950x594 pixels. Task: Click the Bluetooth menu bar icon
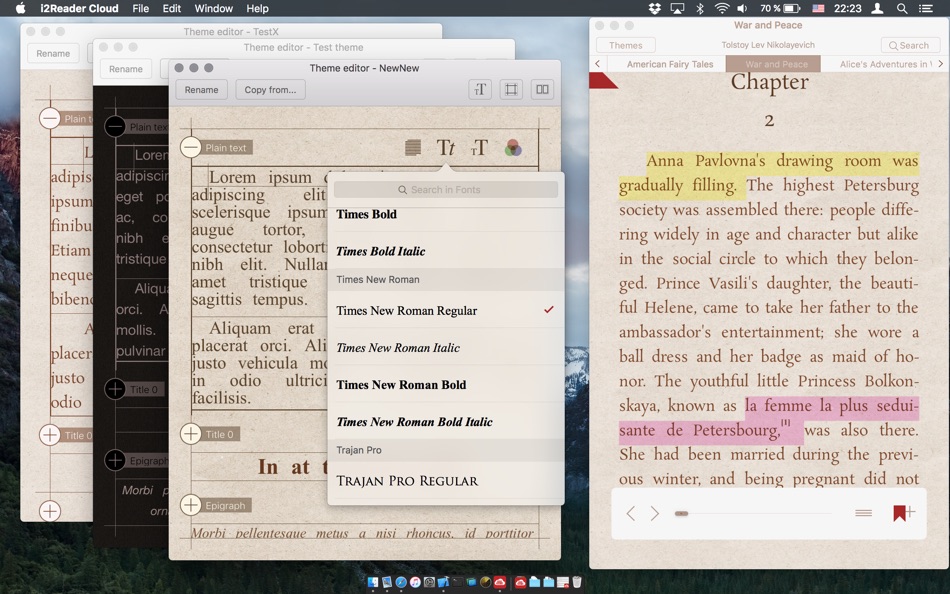(x=699, y=8)
